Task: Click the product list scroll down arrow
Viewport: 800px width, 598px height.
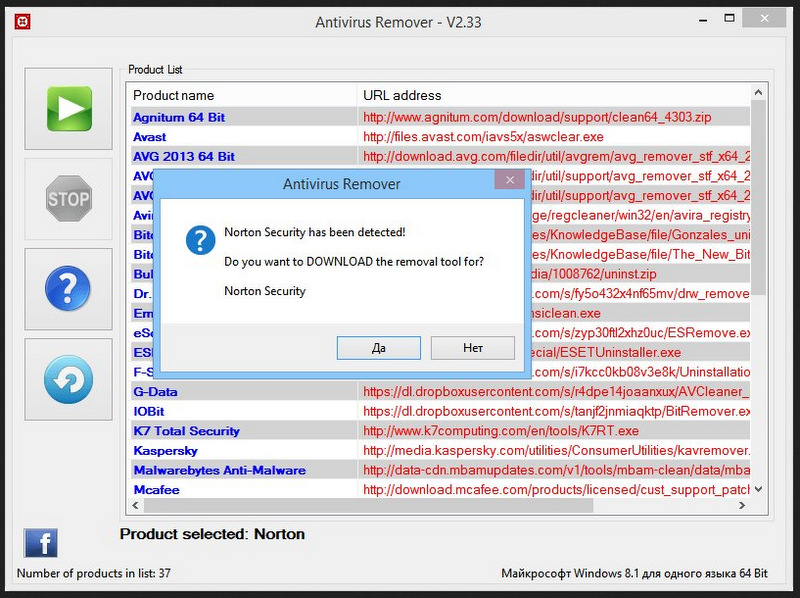Action: pyautogui.click(x=758, y=489)
